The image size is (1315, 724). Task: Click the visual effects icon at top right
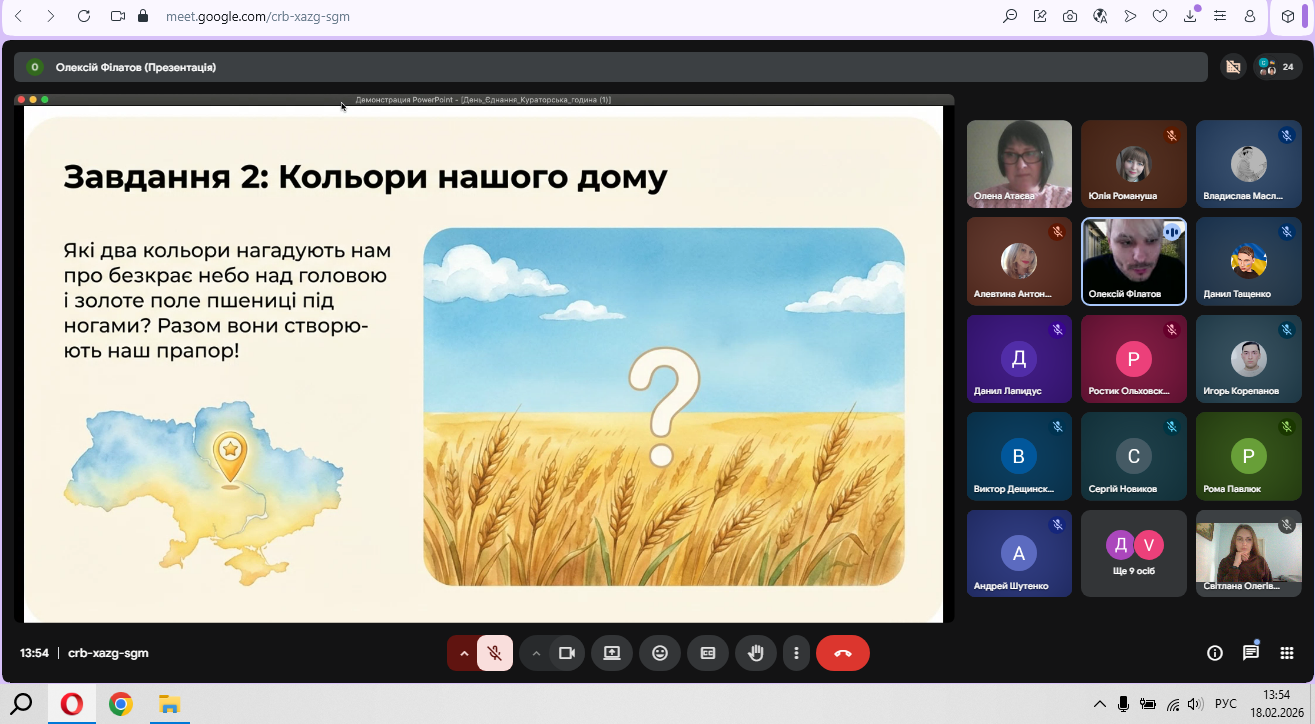(1233, 67)
